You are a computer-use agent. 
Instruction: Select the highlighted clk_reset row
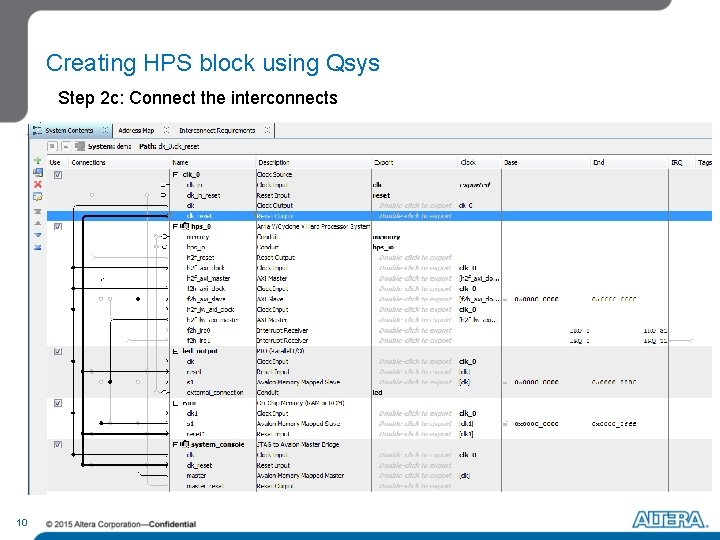point(379,216)
